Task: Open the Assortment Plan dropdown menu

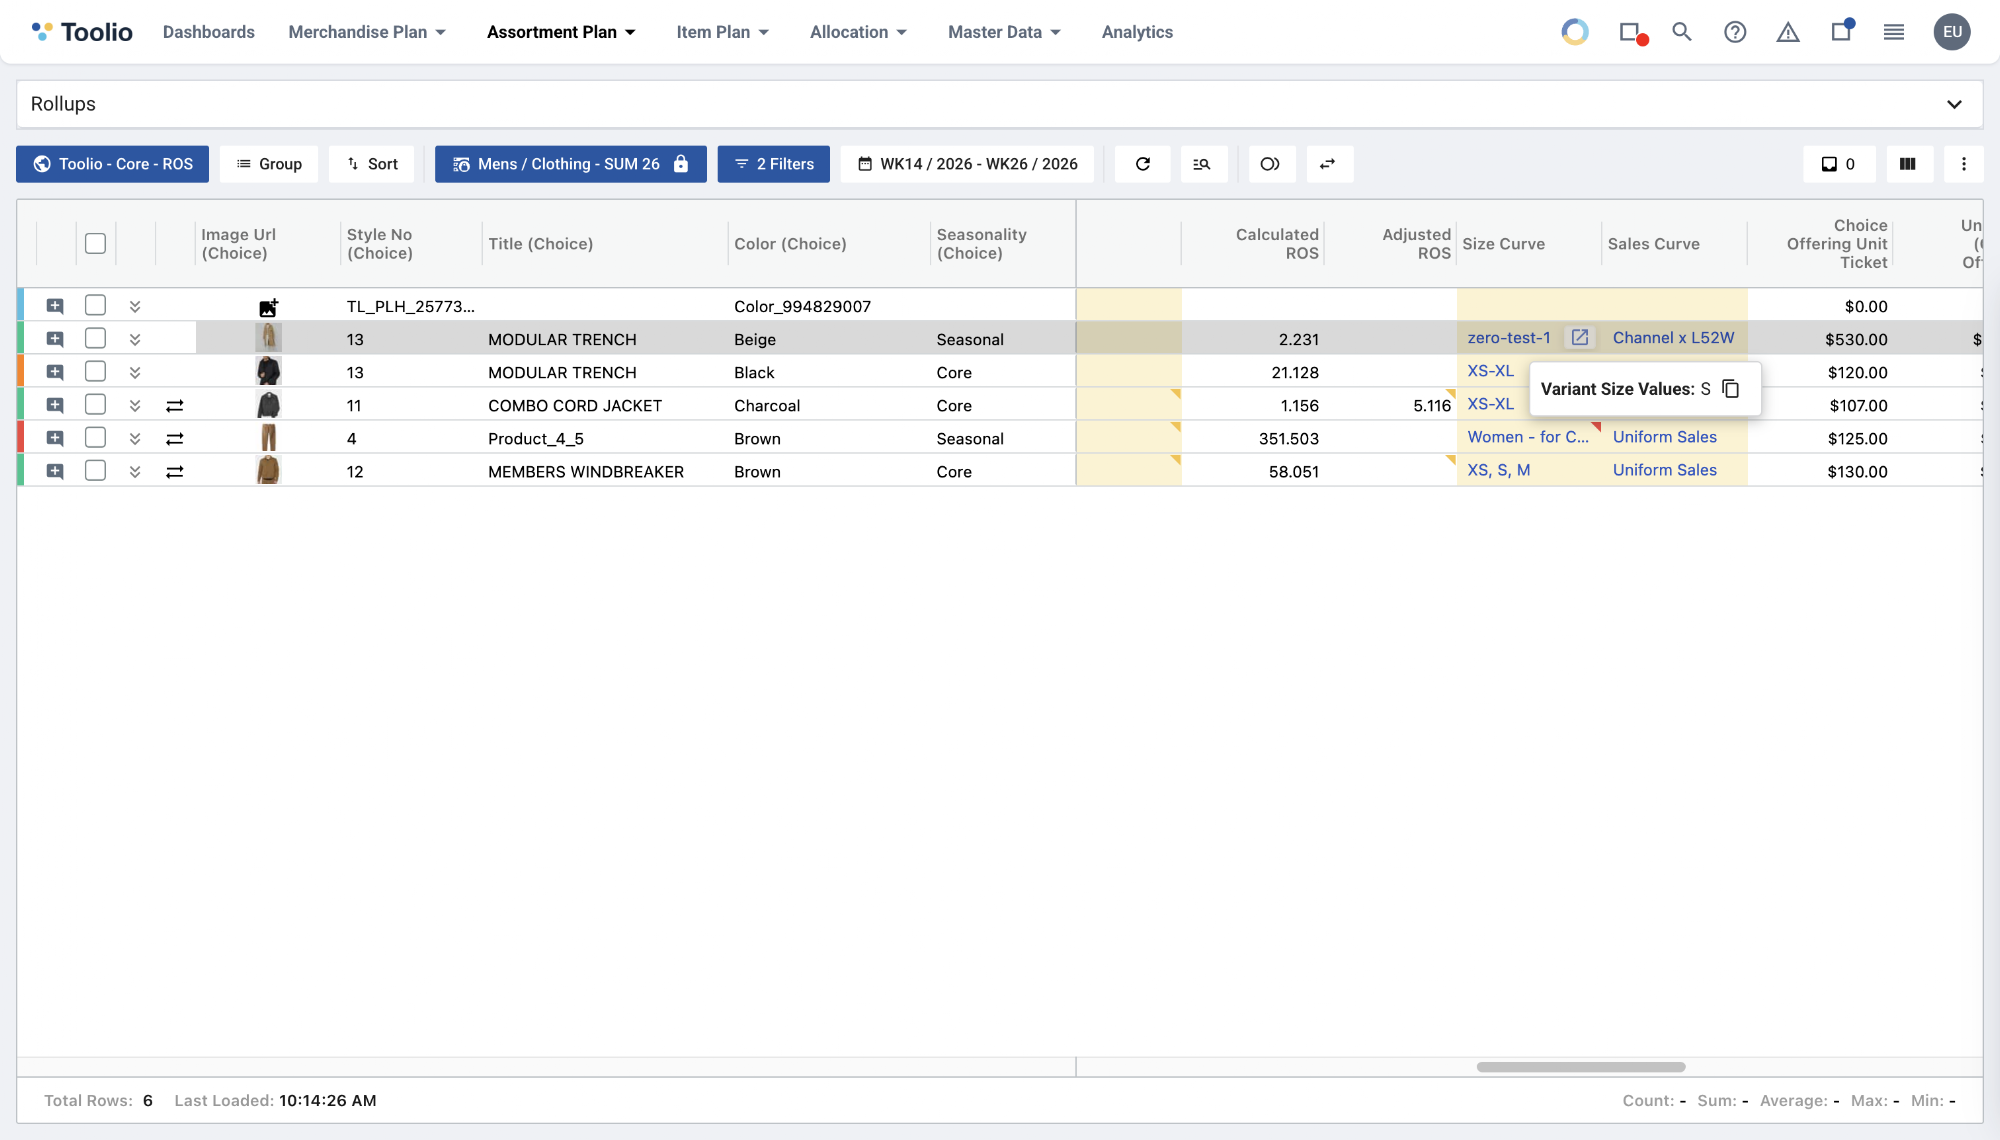Action: pyautogui.click(x=561, y=32)
